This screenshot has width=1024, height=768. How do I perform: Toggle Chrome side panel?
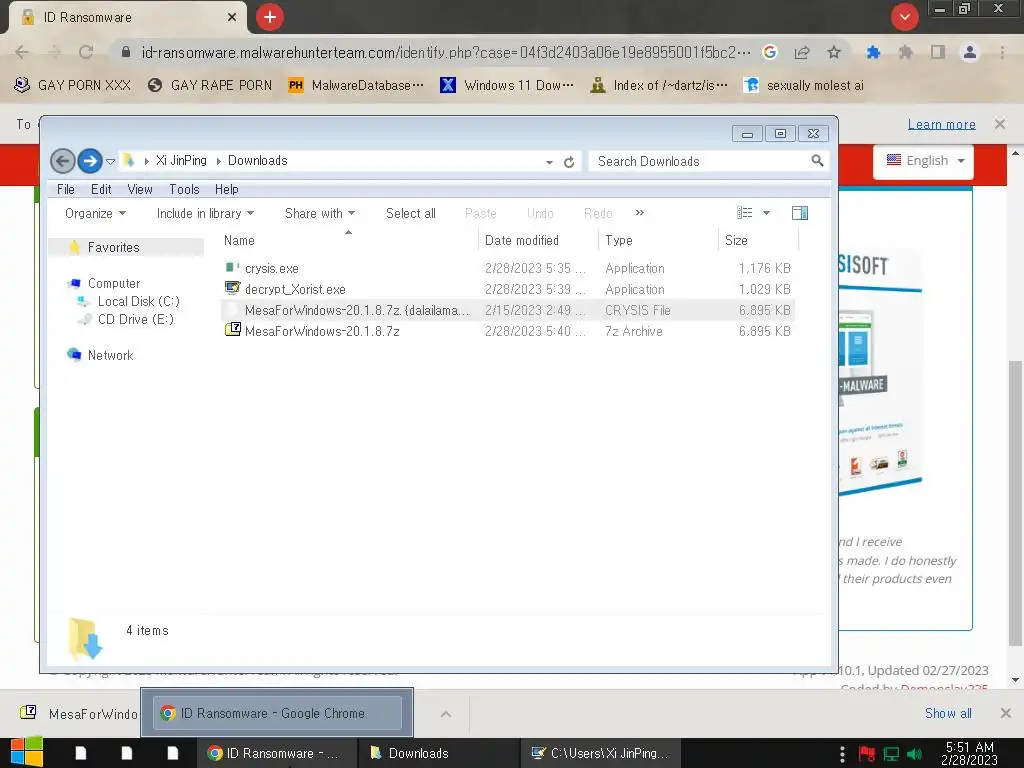point(938,52)
